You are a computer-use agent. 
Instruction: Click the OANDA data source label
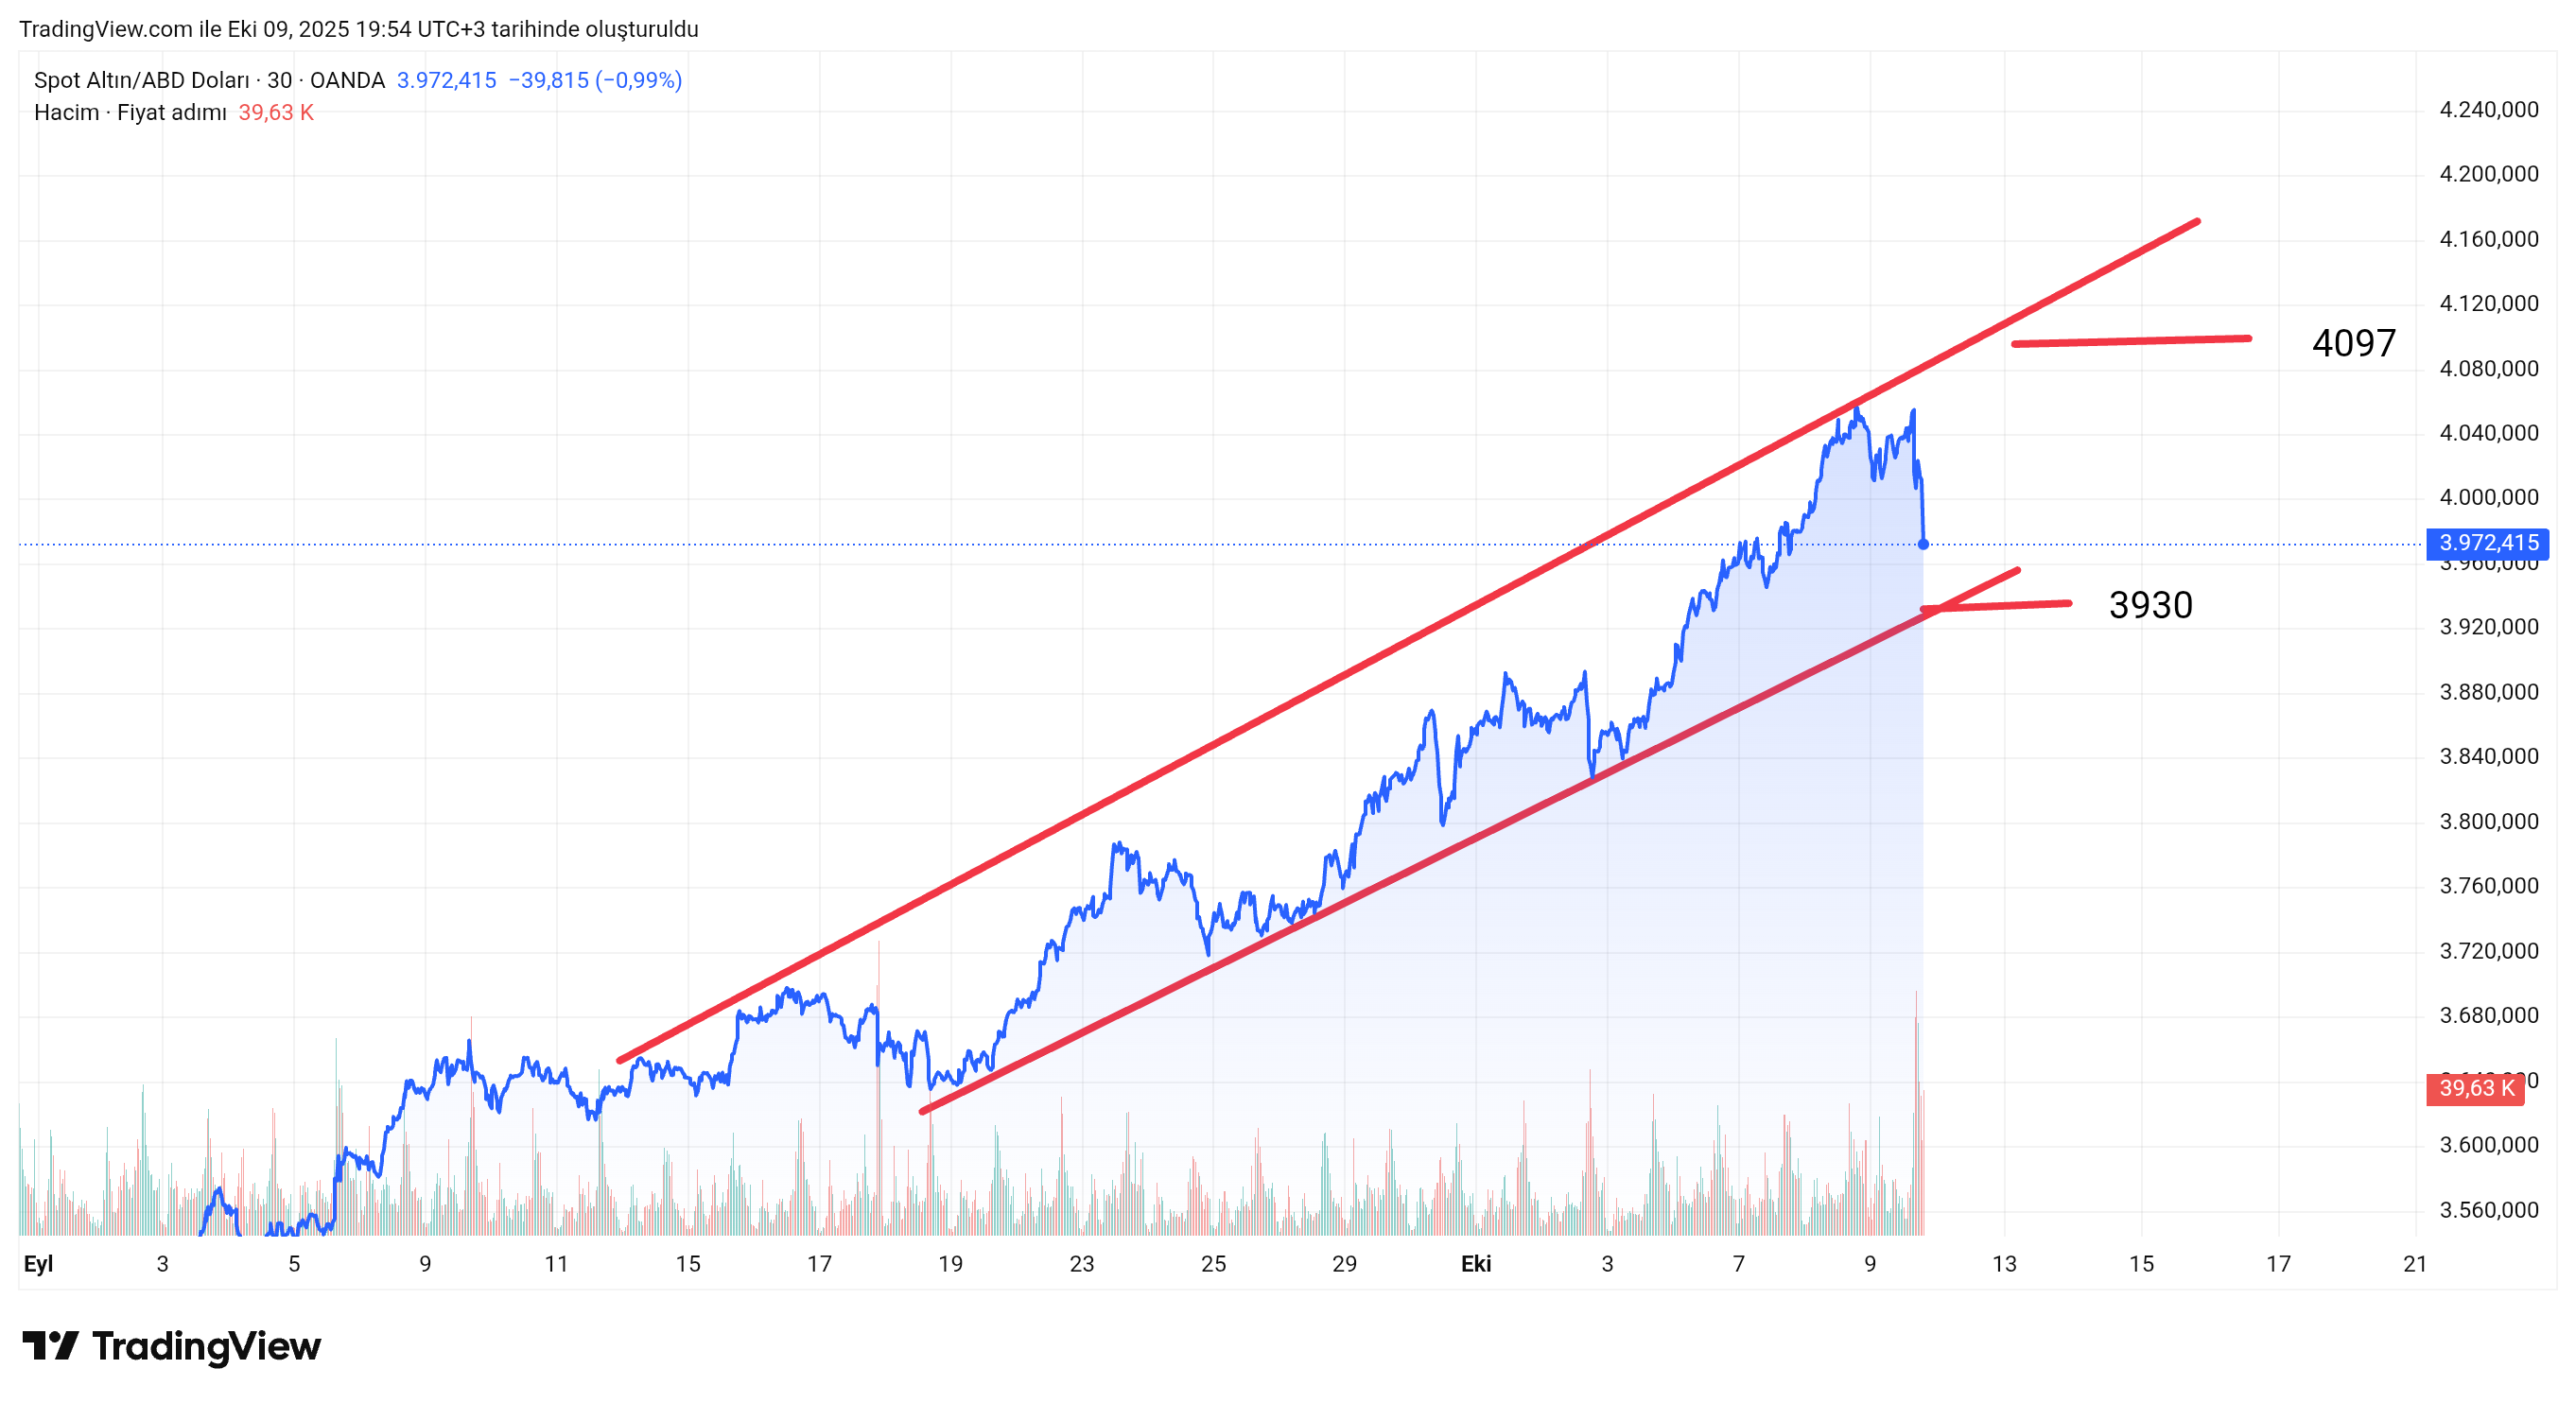(x=347, y=80)
